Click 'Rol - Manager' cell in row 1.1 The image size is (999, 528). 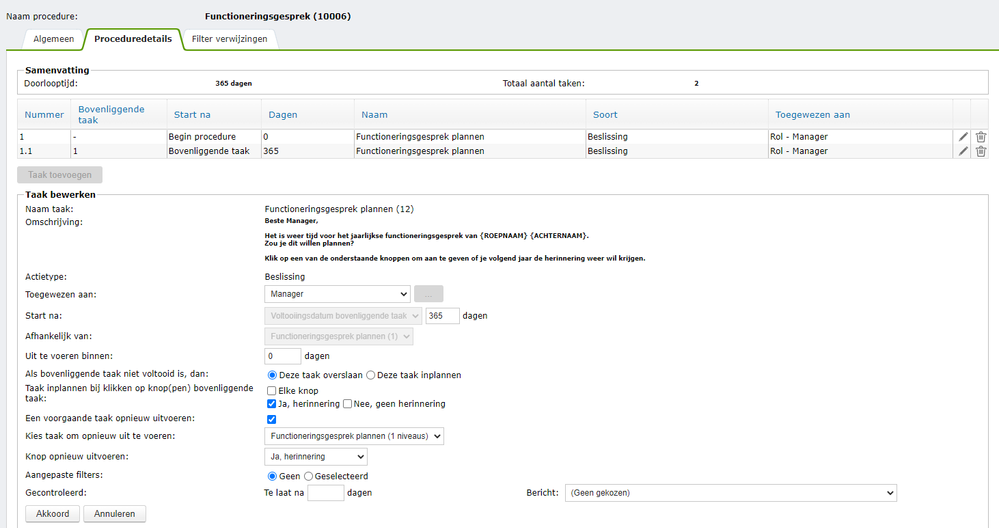[x=860, y=151]
